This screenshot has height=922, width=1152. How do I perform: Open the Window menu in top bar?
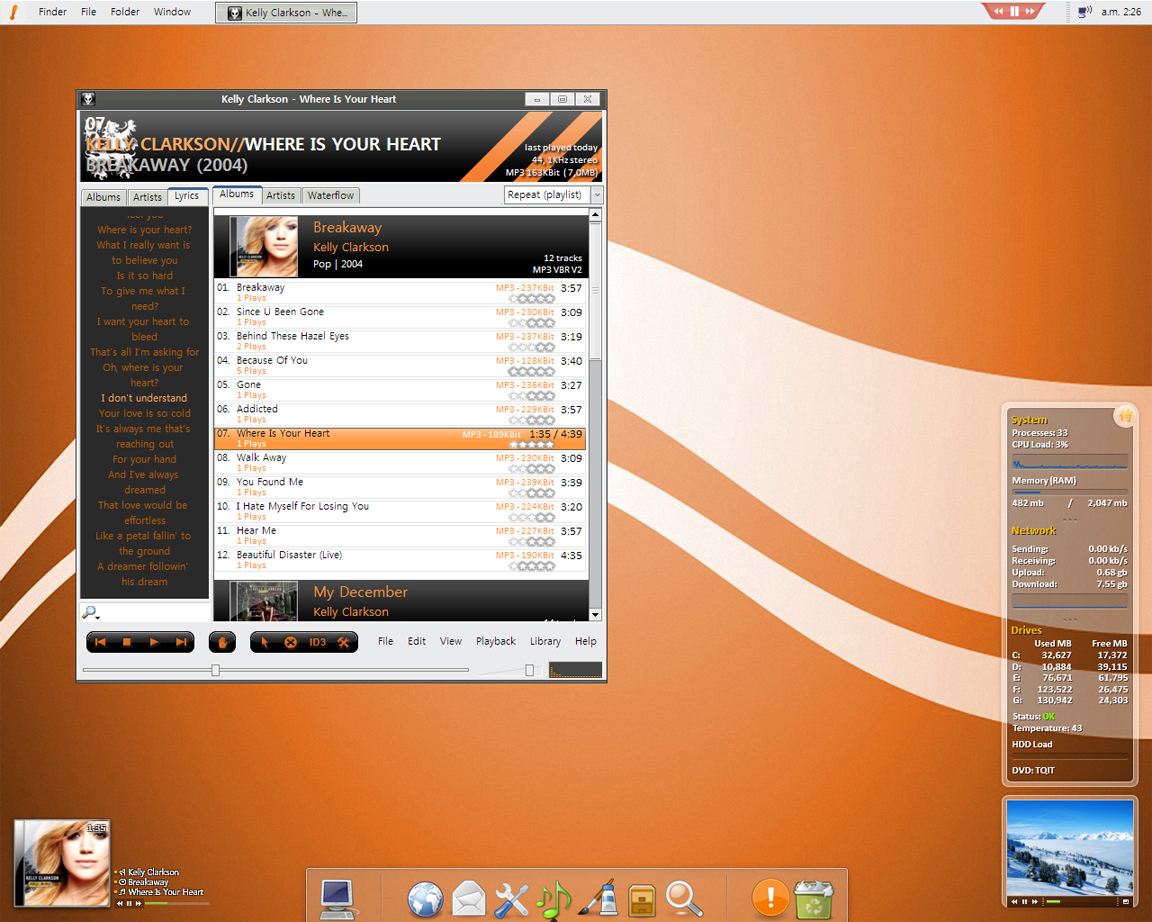point(173,12)
